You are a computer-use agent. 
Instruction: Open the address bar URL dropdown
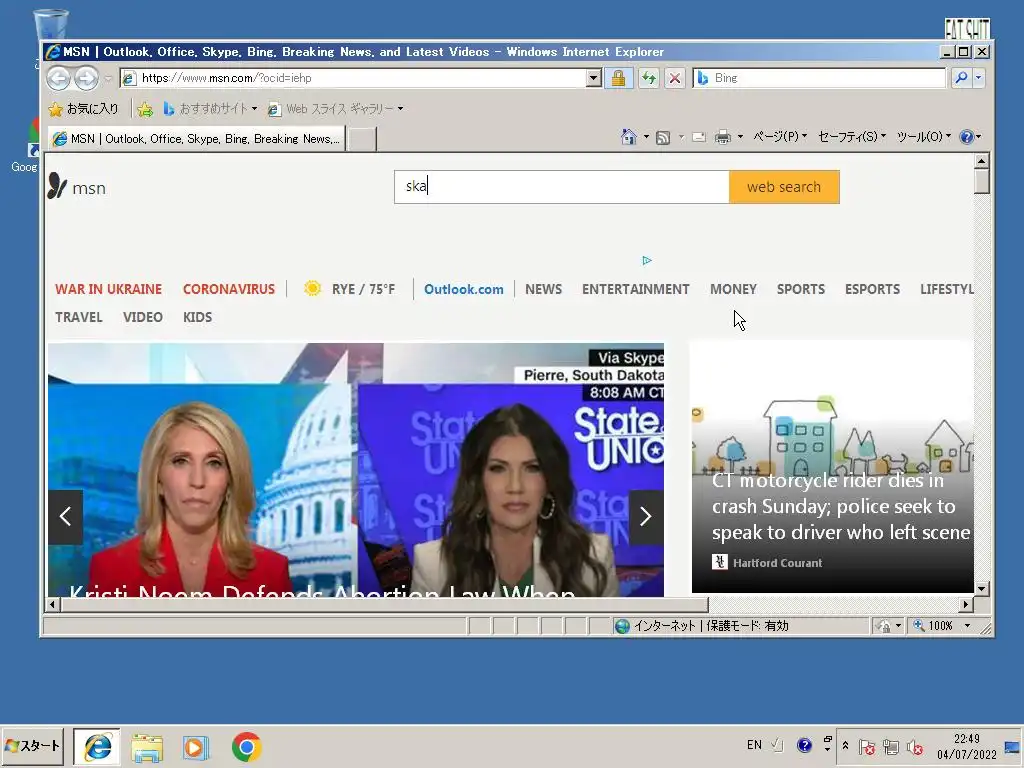[593, 78]
